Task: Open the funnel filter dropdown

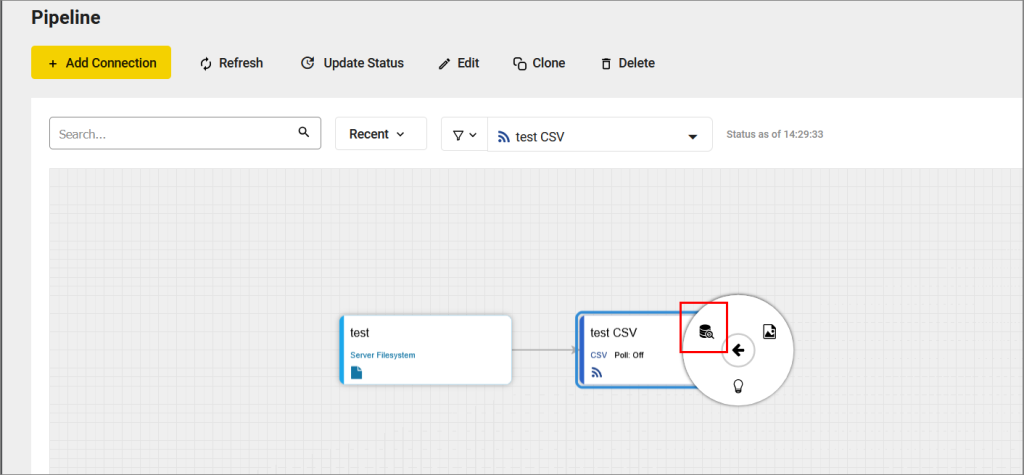Action: (x=464, y=135)
